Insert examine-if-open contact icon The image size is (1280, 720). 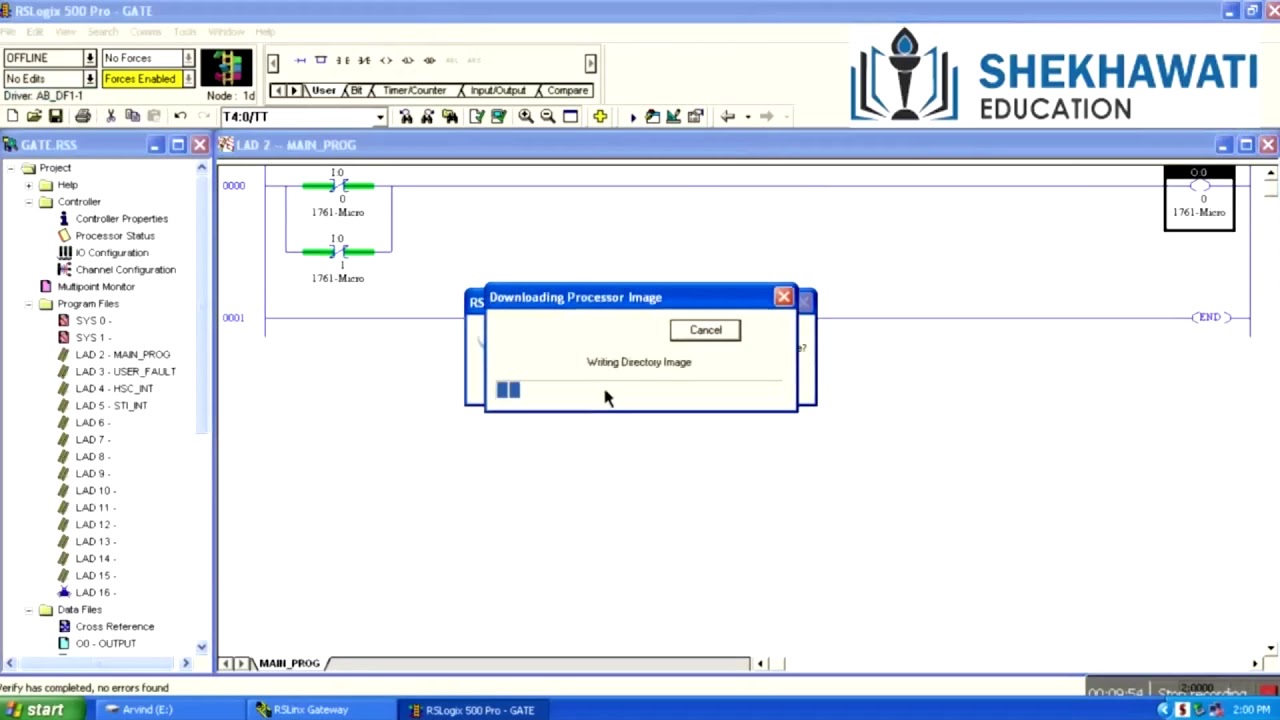[364, 61]
